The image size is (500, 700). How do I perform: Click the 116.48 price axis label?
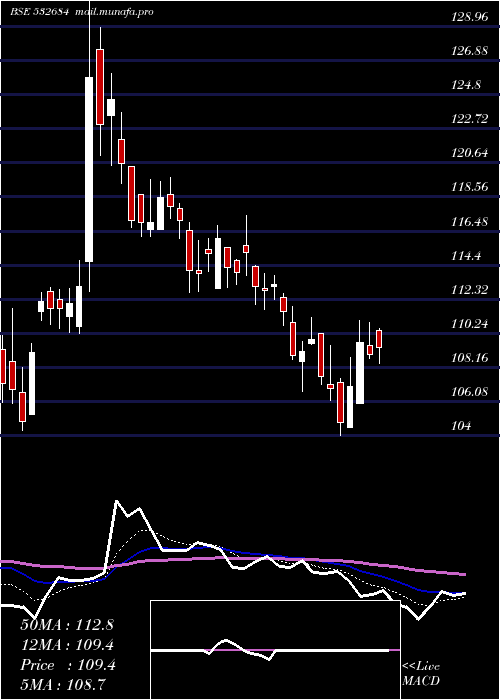tap(470, 221)
